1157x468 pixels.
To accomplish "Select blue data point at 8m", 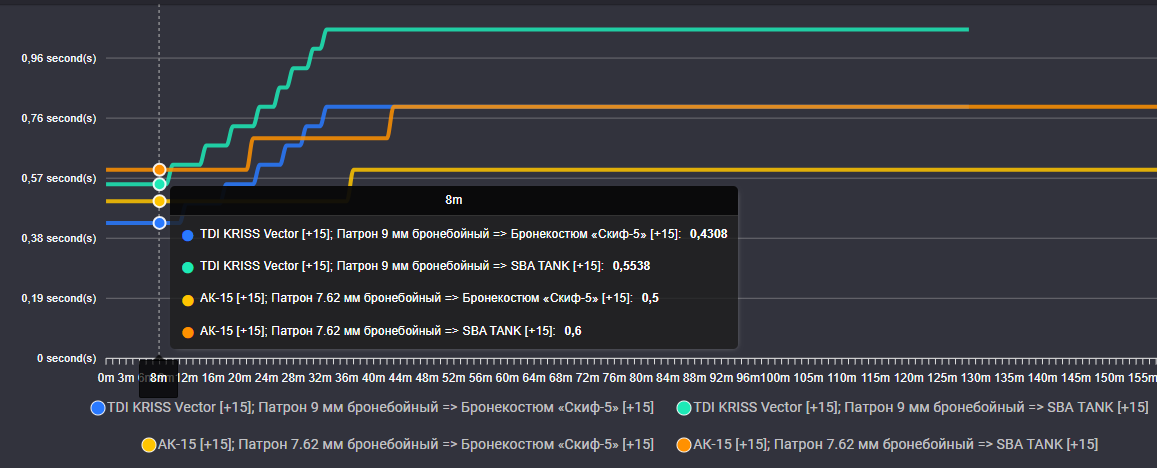I will click(x=159, y=222).
